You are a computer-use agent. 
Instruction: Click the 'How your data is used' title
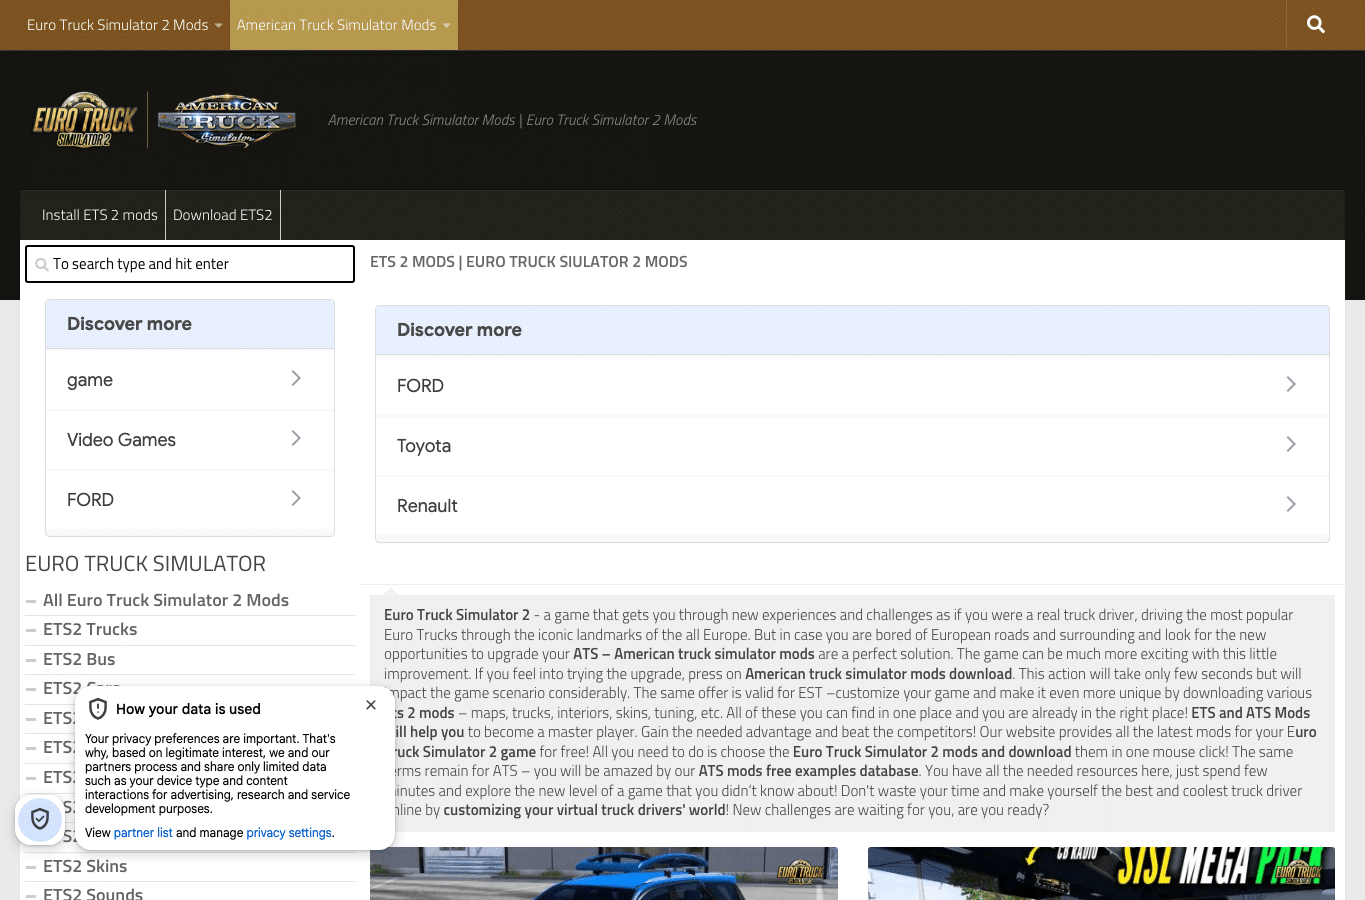click(188, 709)
